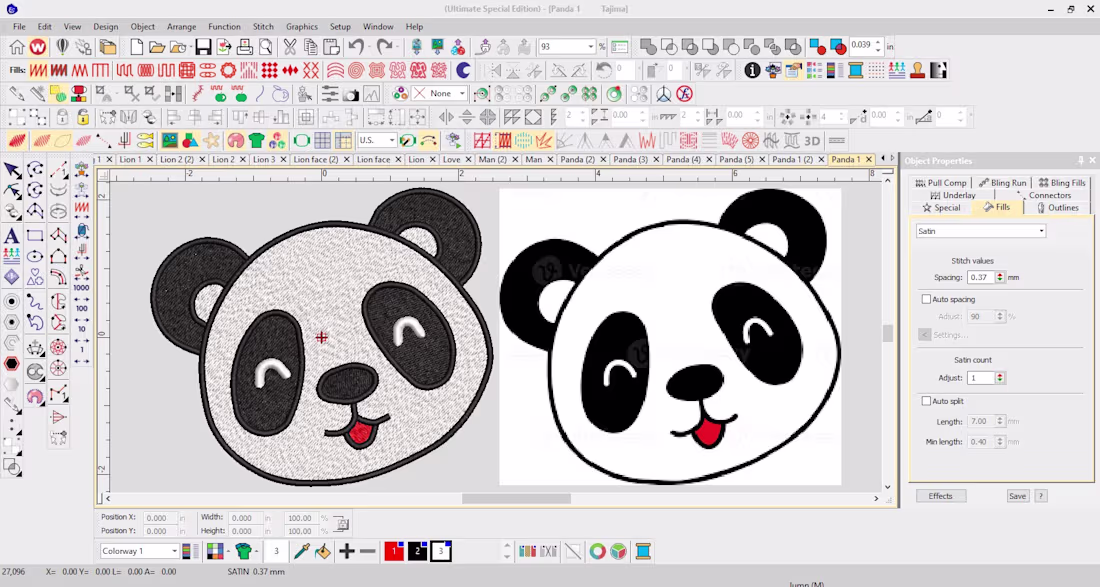Select the Lettering text tool
The height and width of the screenshot is (587, 1100).
pos(11,236)
